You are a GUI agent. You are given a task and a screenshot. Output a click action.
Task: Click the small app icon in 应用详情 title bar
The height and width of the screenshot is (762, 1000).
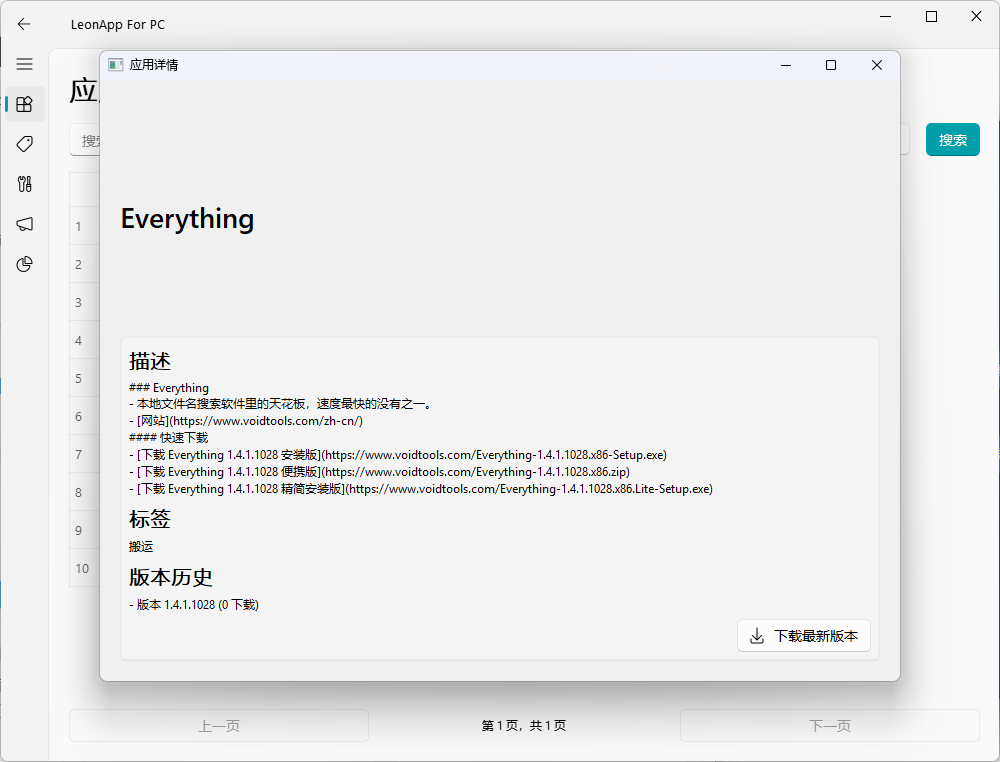point(114,64)
